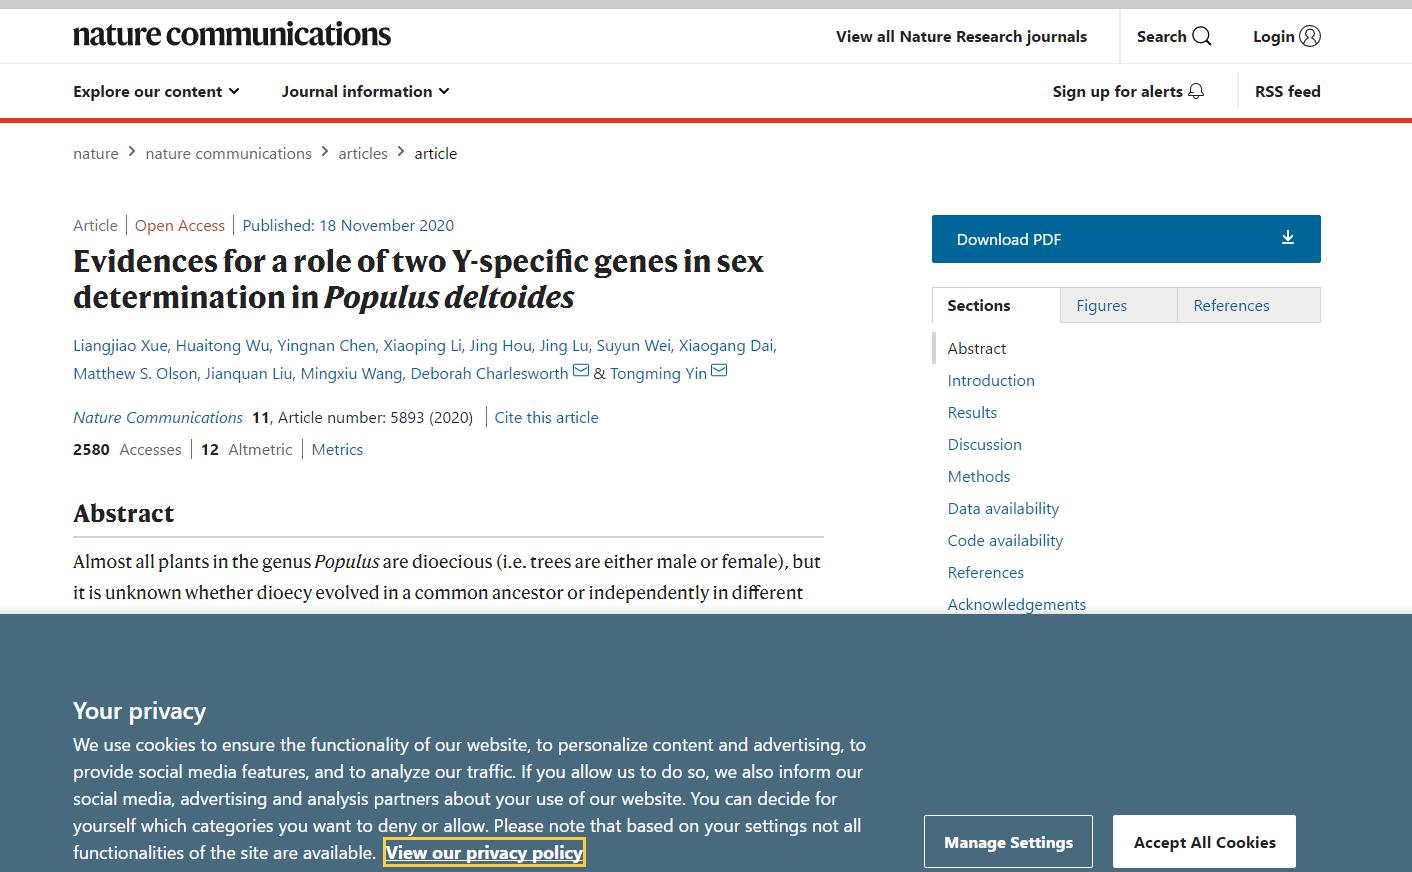Screen dimensions: 1412x872
Task: Click the alerts bell icon
Action: coord(1196,91)
